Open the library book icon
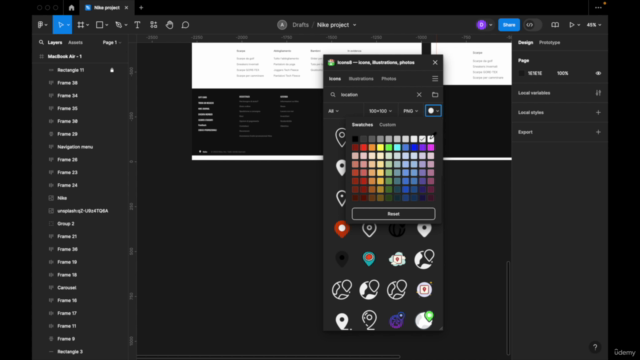The height and width of the screenshot is (360, 640). point(555,25)
